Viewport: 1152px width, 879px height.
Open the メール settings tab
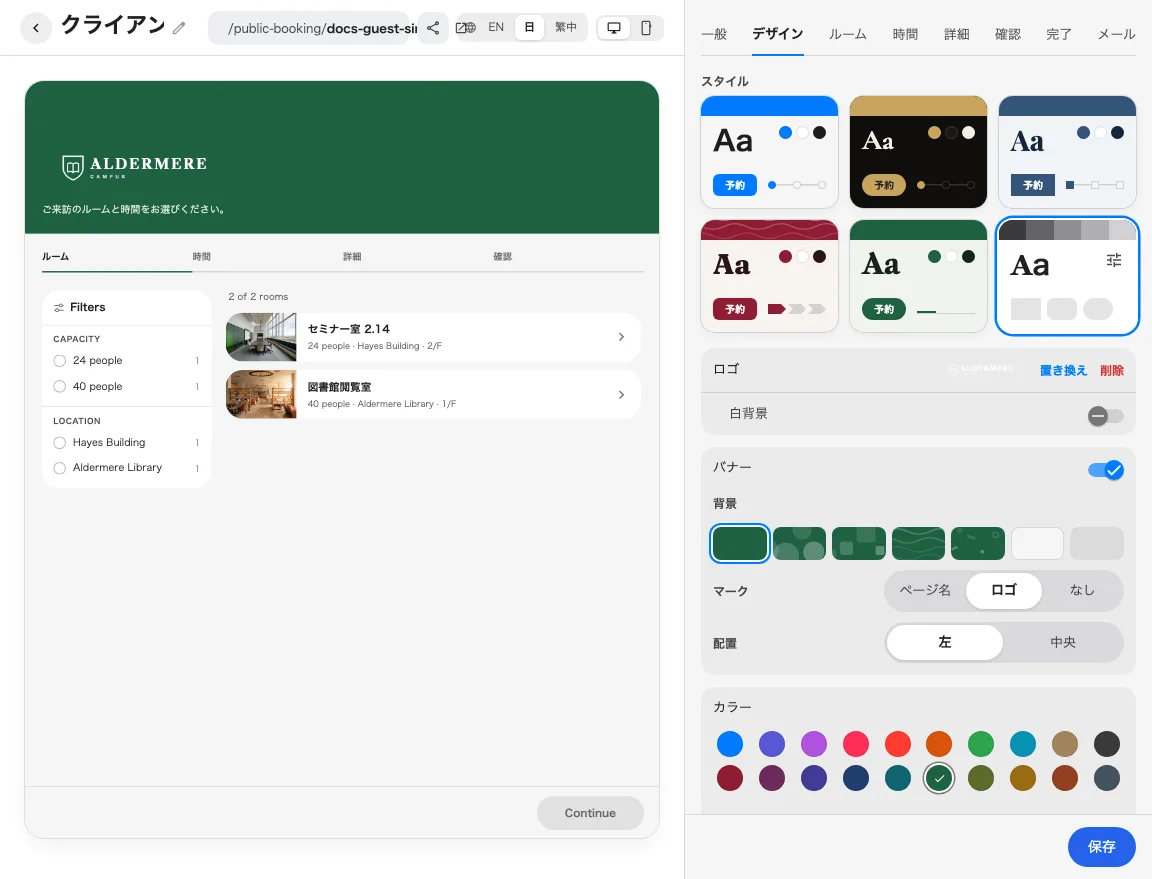1116,34
